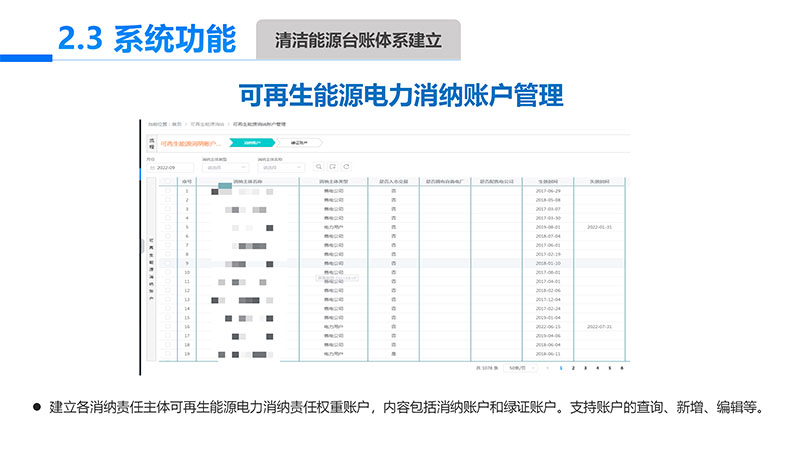Click the date cell 2022-06-15
Screen dimensions: 800x450
coord(548,327)
